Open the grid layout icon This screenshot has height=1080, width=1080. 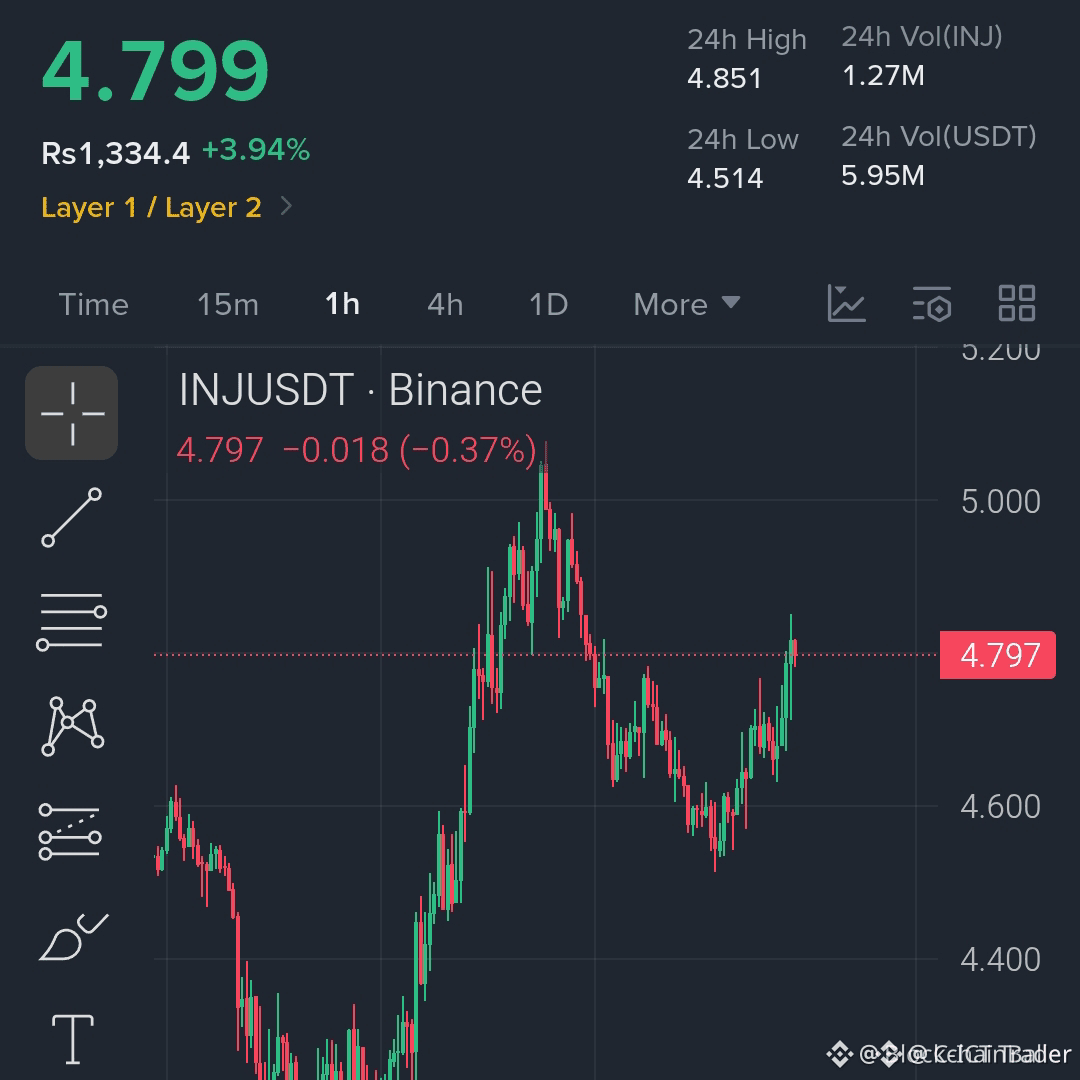(1017, 304)
